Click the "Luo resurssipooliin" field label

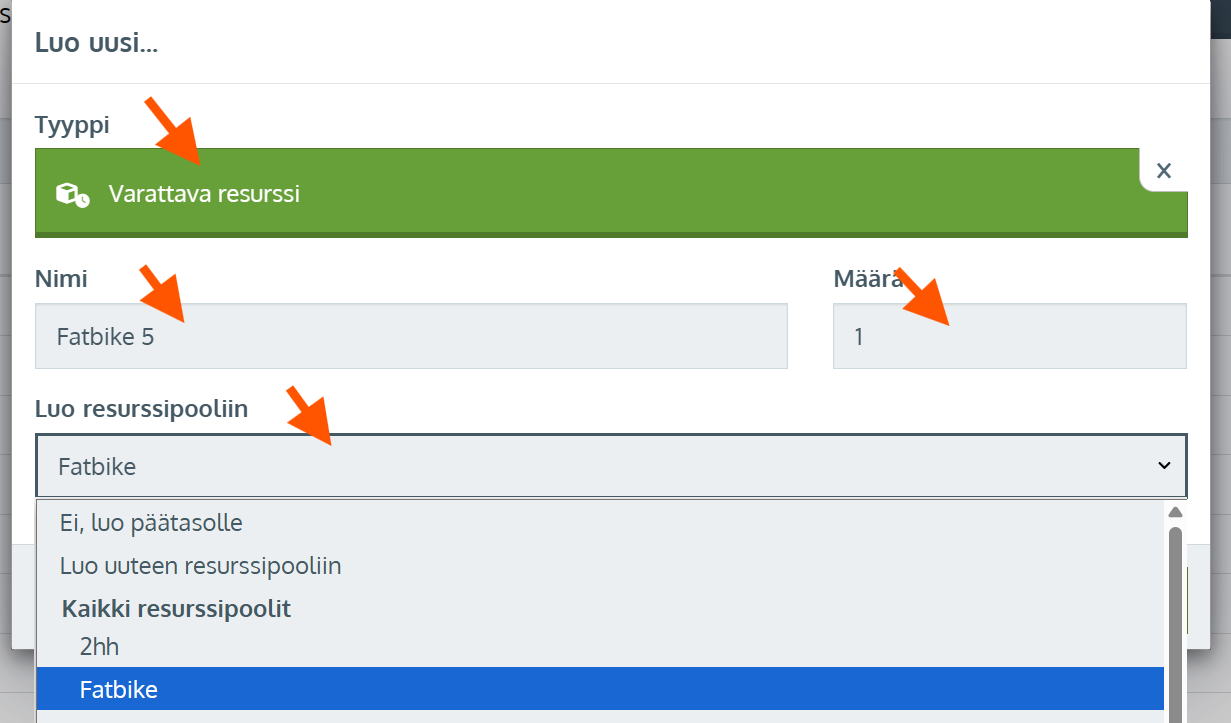pyautogui.click(x=141, y=408)
